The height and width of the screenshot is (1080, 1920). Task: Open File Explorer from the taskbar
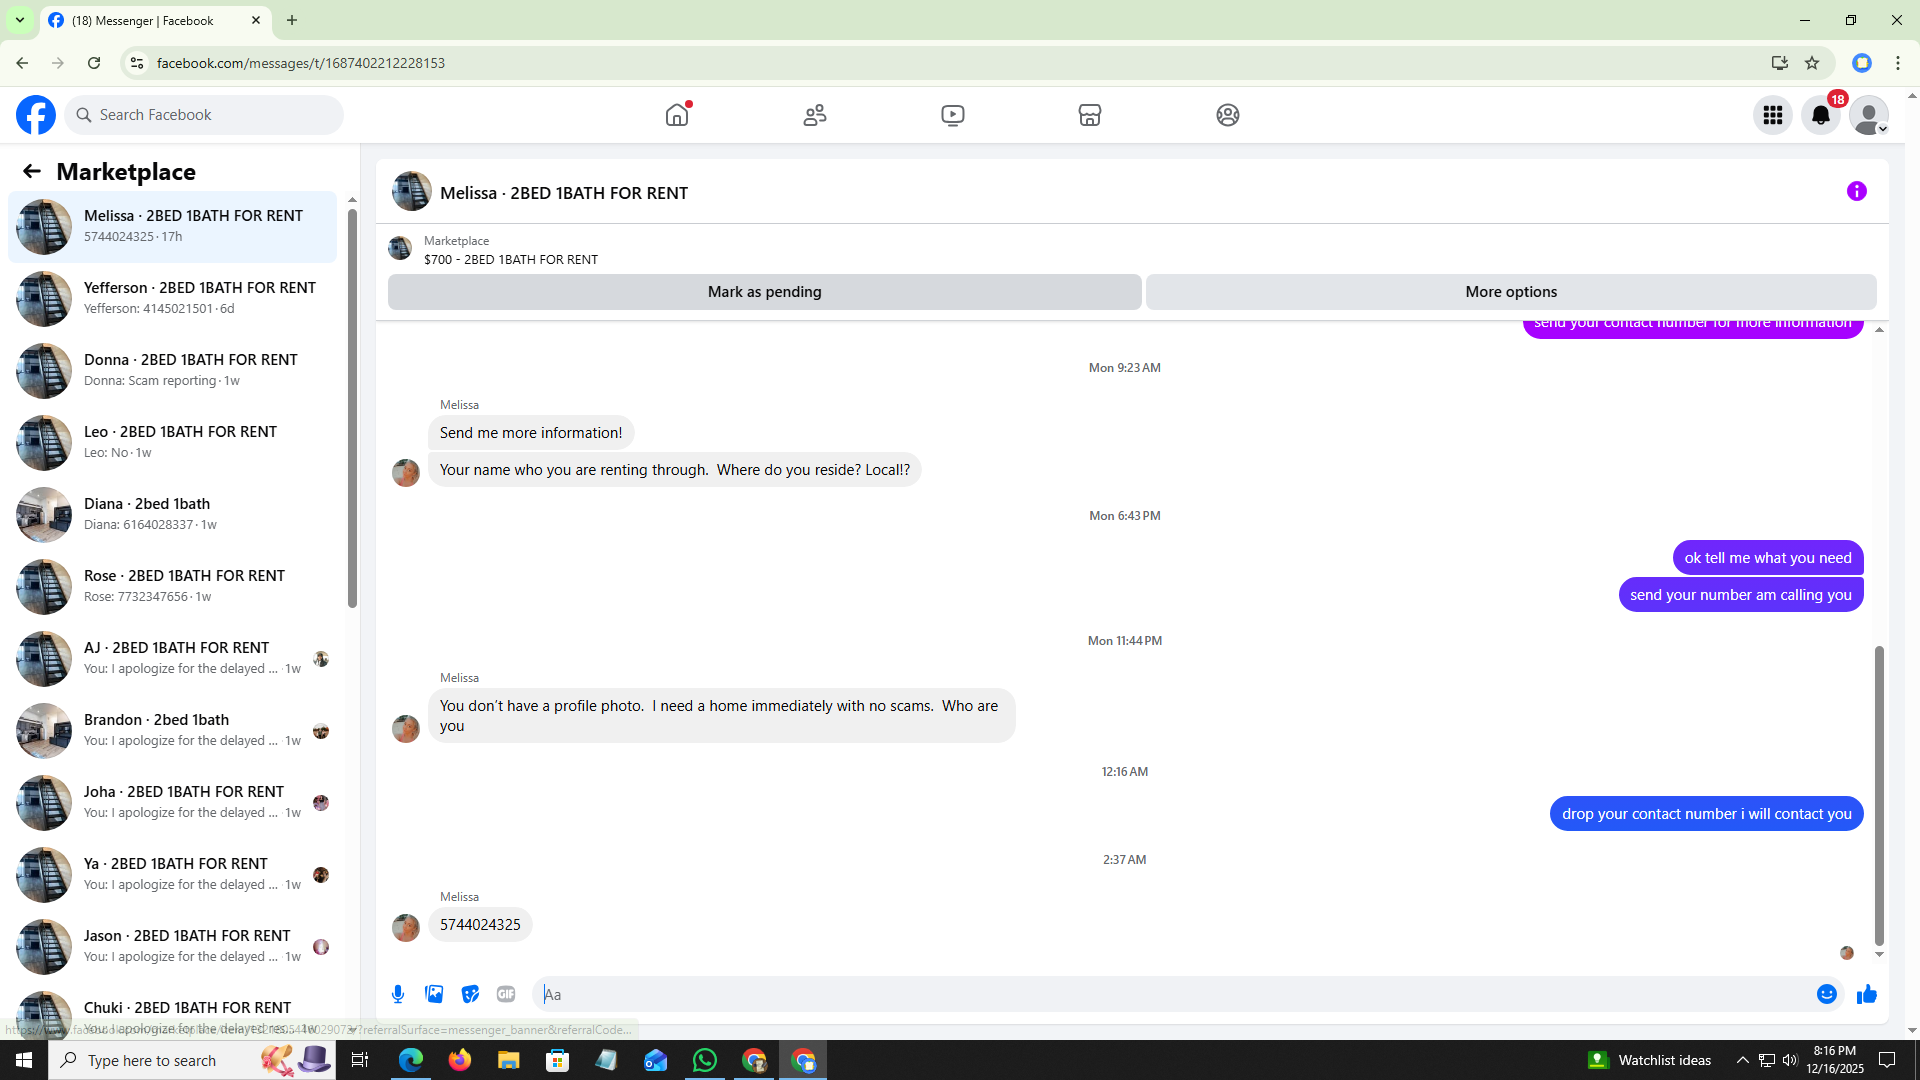509,1060
